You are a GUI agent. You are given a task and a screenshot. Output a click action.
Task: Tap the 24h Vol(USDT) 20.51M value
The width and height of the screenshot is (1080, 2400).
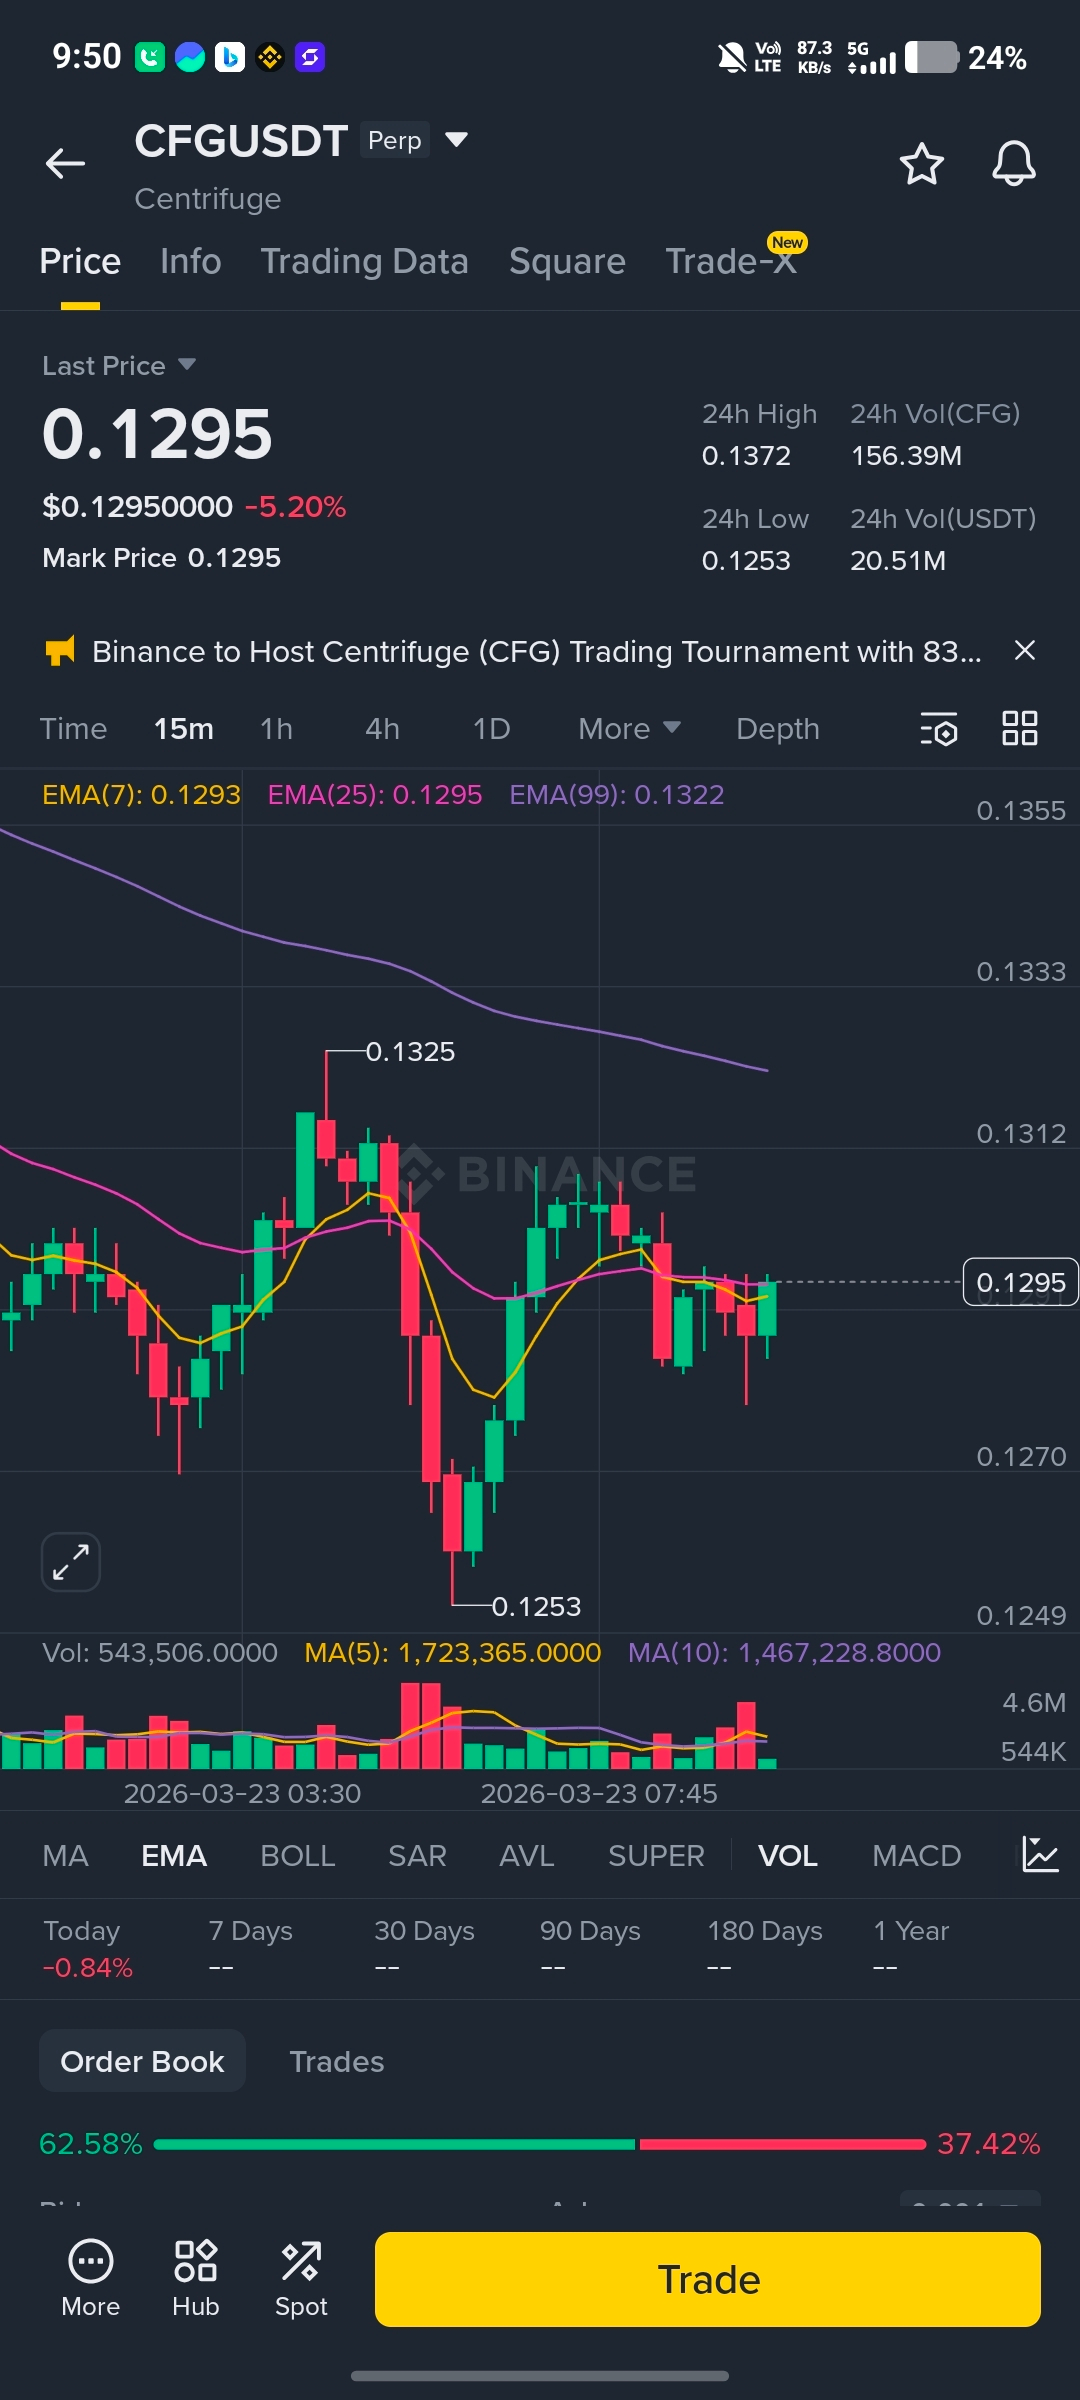(898, 561)
